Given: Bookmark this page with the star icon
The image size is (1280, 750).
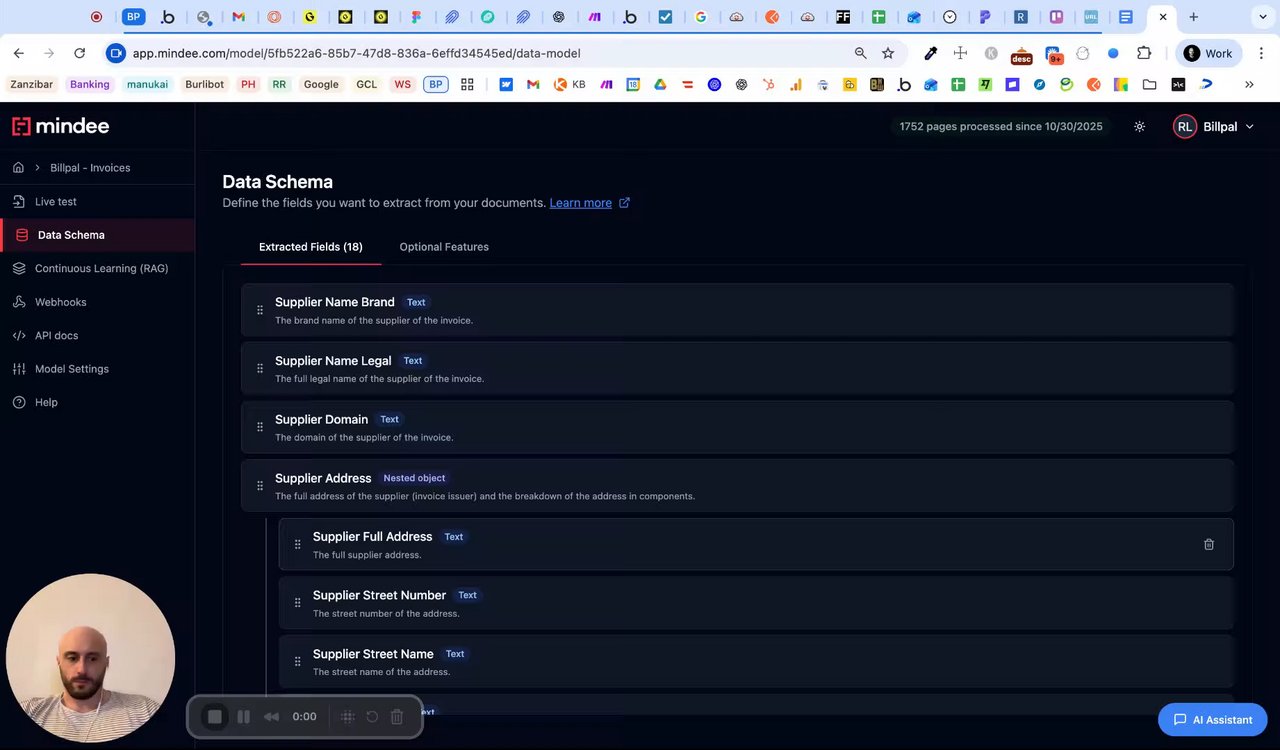Looking at the screenshot, I should tap(888, 53).
